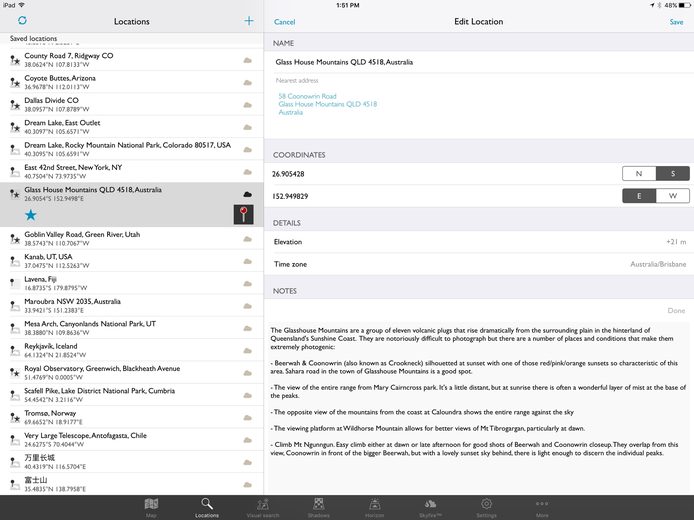Select Dallas Divide CO location
The height and width of the screenshot is (520, 694).
[131, 104]
